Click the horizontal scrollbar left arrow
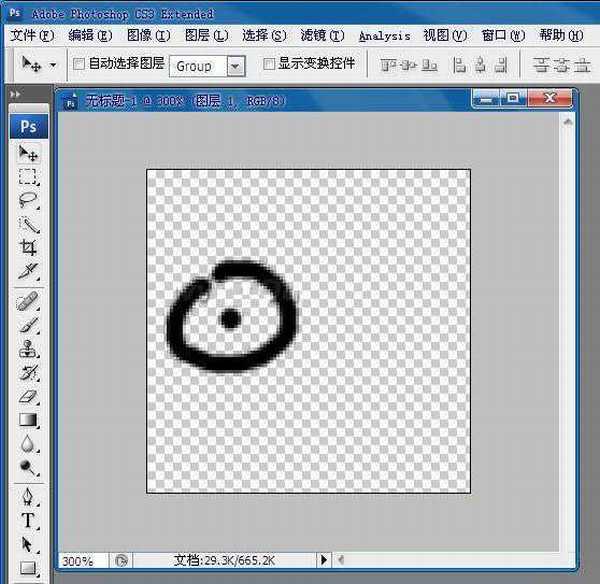This screenshot has height=584, width=600. point(342,561)
